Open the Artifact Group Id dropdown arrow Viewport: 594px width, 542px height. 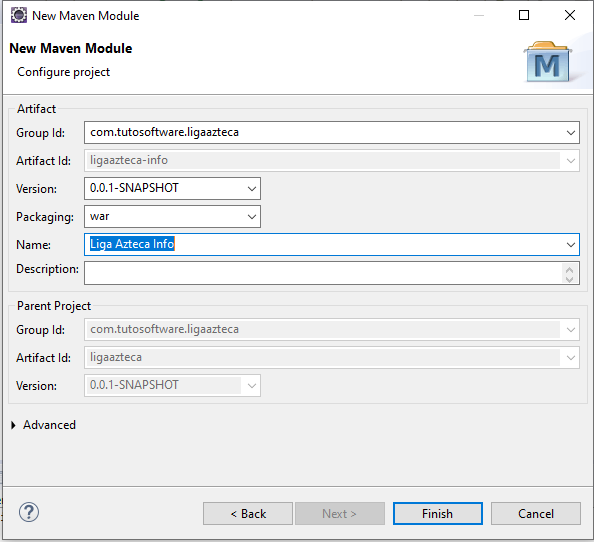coord(571,133)
